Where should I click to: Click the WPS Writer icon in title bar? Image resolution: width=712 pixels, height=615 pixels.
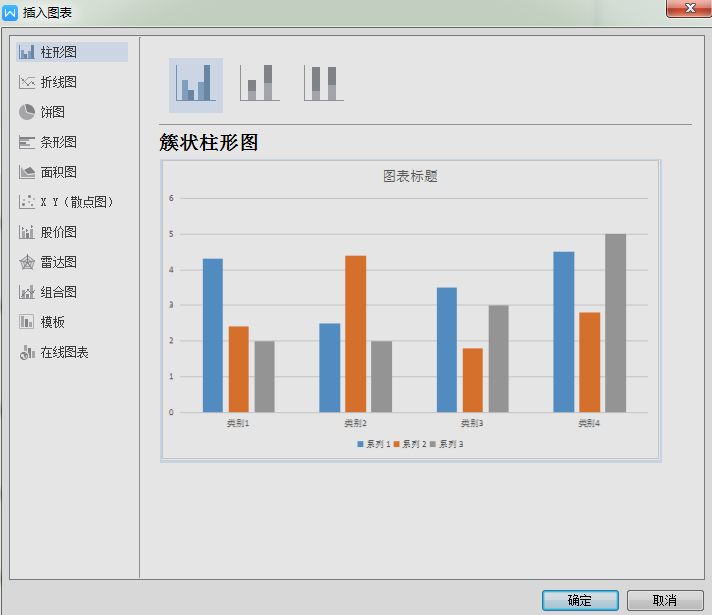[x=10, y=12]
